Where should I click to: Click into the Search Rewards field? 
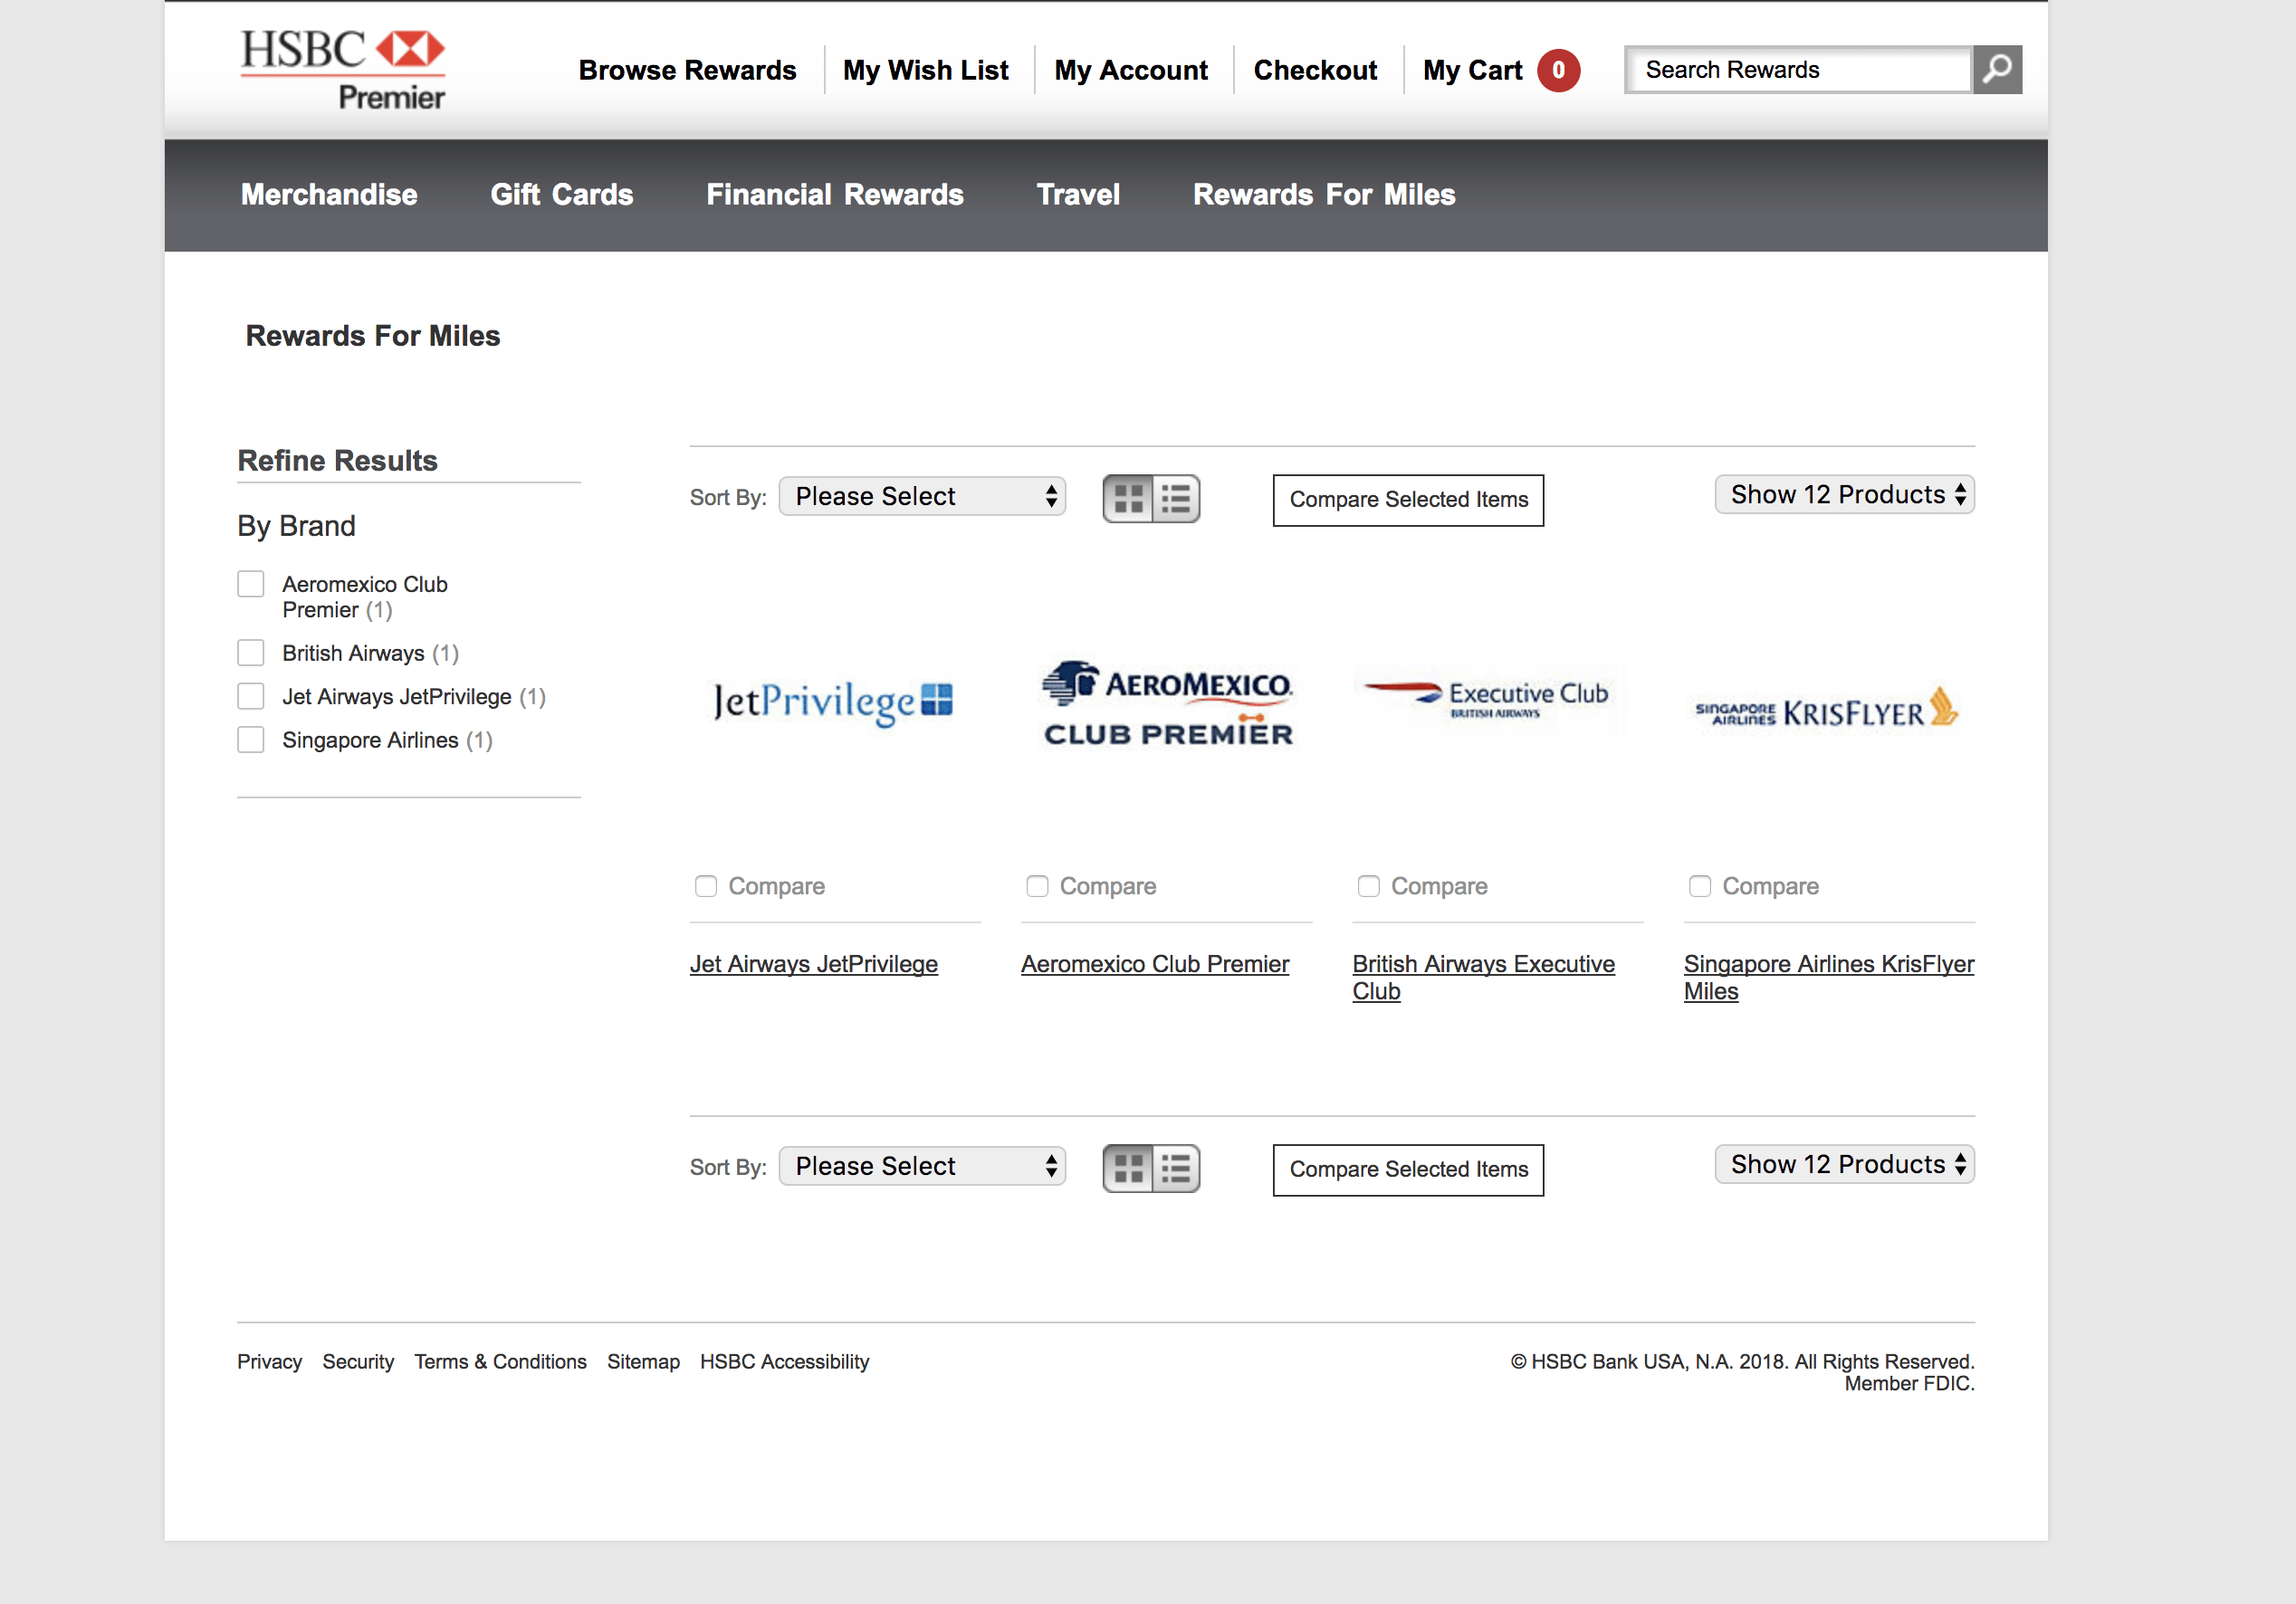coord(1798,70)
